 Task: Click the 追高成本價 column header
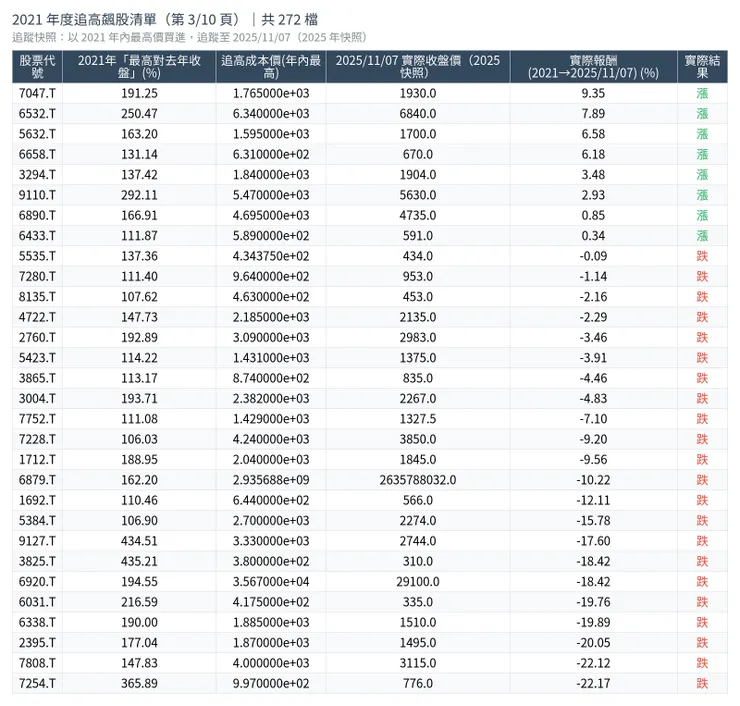click(271, 67)
